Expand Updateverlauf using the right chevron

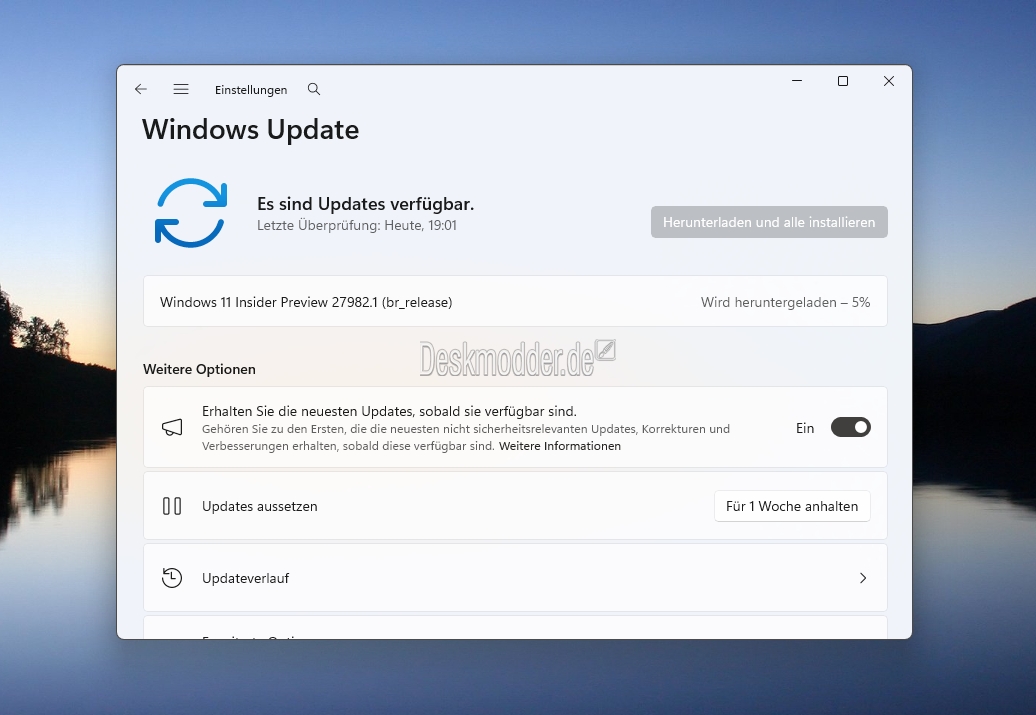click(x=863, y=578)
